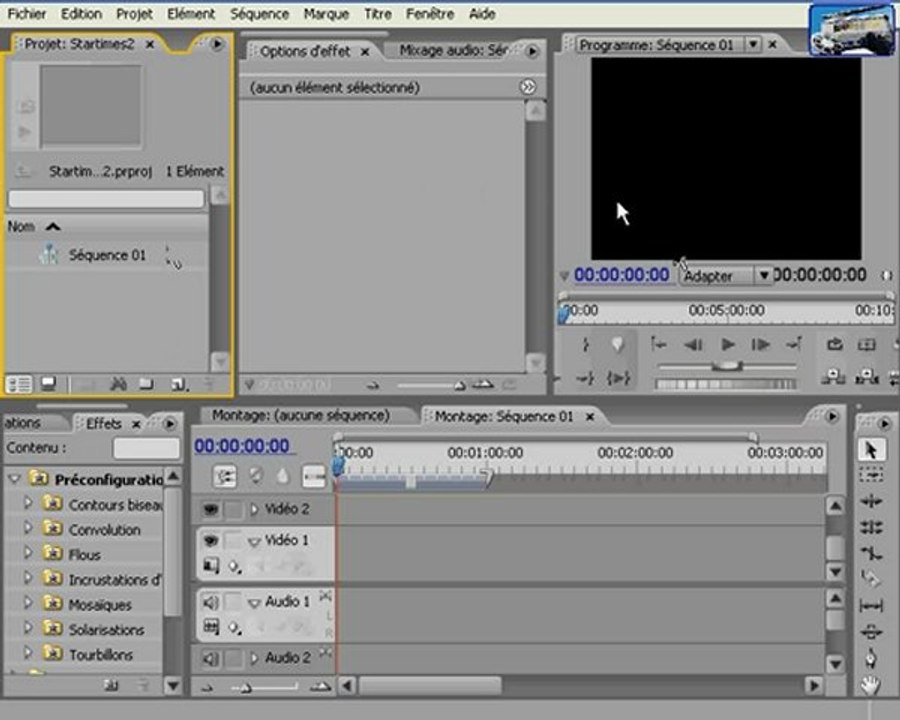Click the Nom column header
The image size is (900, 720).
coord(21,227)
